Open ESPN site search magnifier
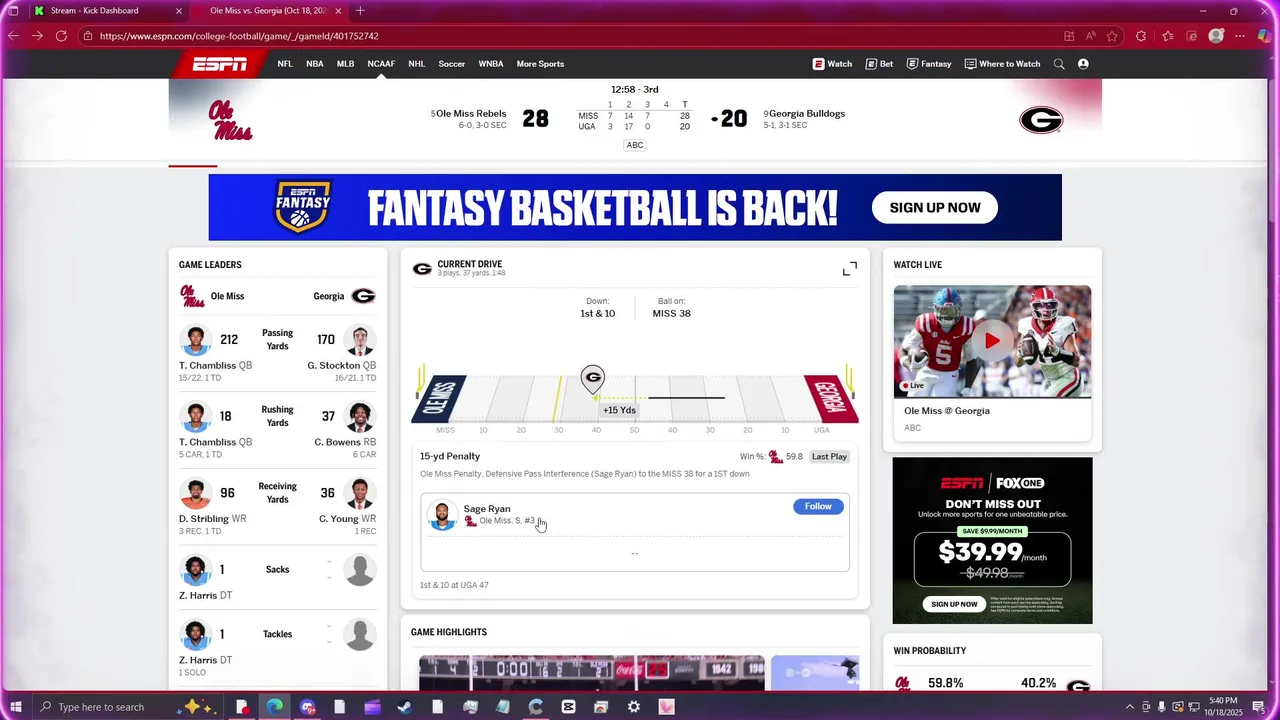The width and height of the screenshot is (1280, 720). point(1059,64)
